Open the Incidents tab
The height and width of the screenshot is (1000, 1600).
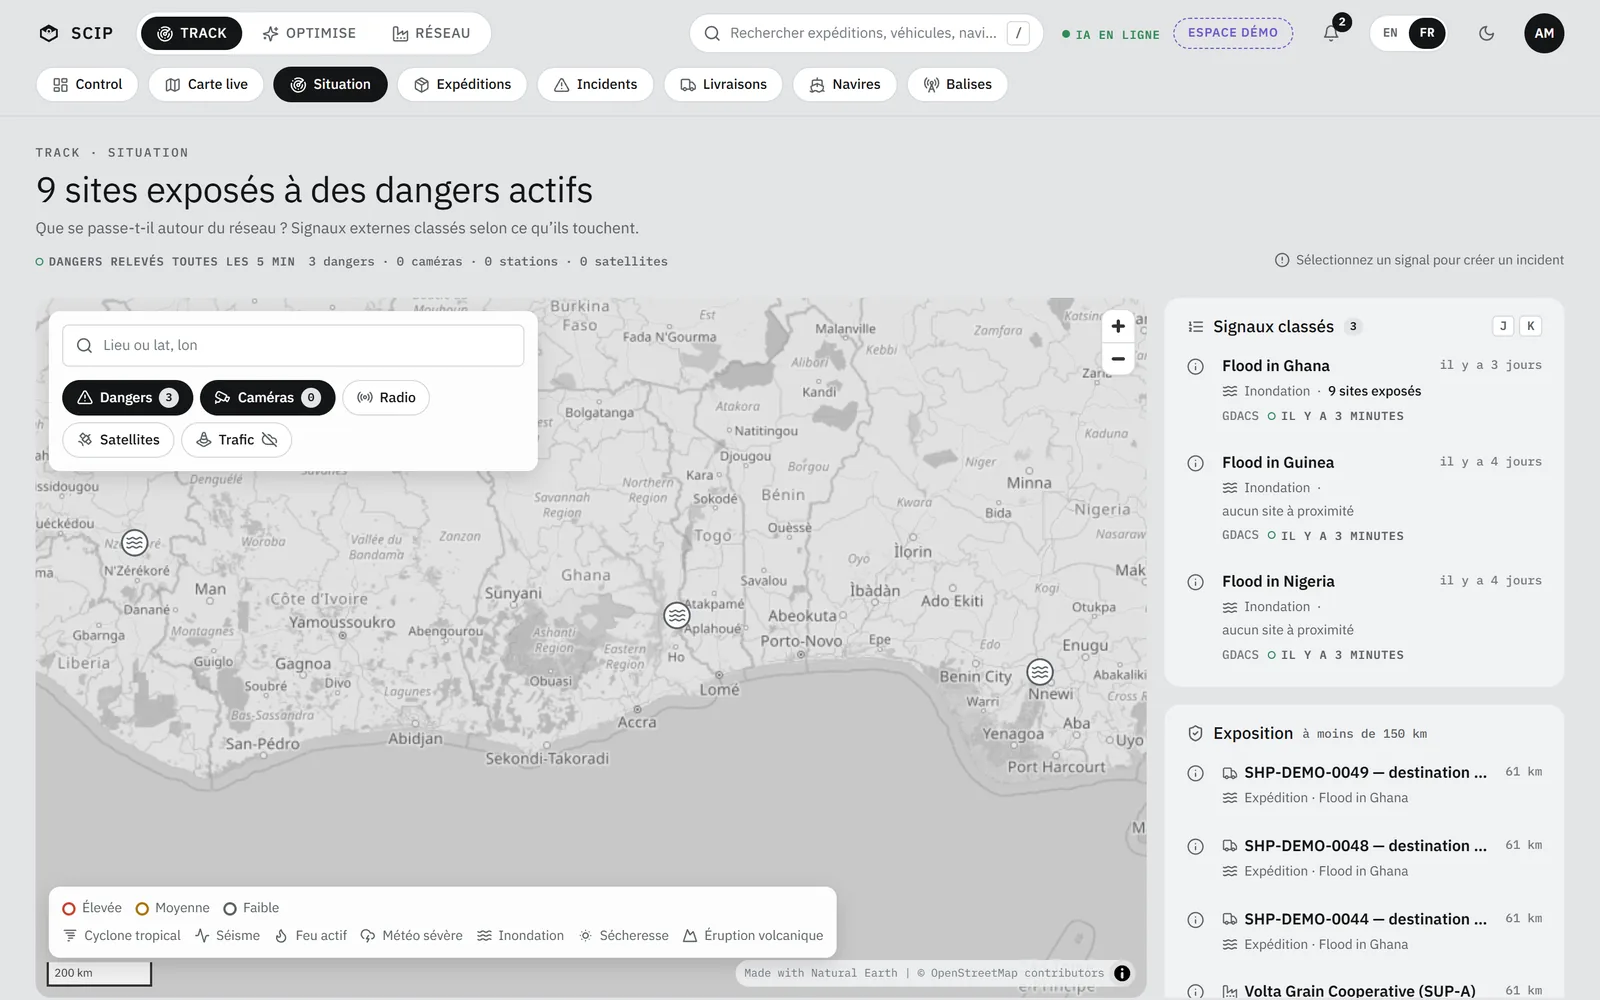click(595, 84)
